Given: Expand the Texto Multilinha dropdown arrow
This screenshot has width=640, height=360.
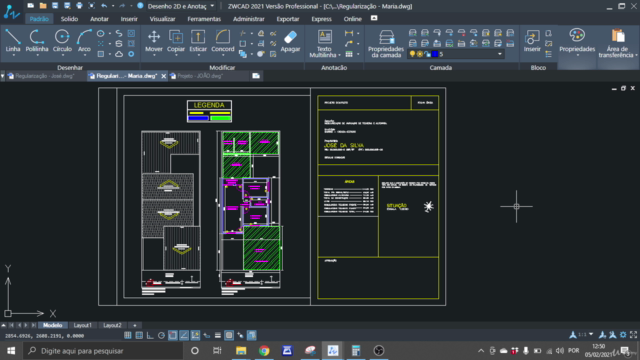Looking at the screenshot, I should point(339,55).
